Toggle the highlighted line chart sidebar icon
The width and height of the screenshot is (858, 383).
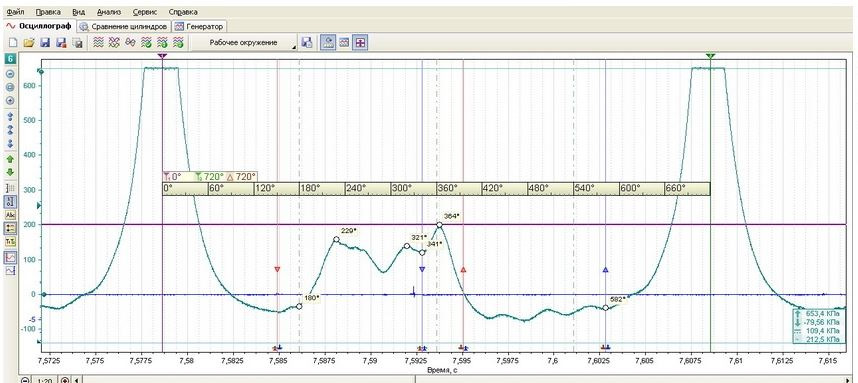10,257
